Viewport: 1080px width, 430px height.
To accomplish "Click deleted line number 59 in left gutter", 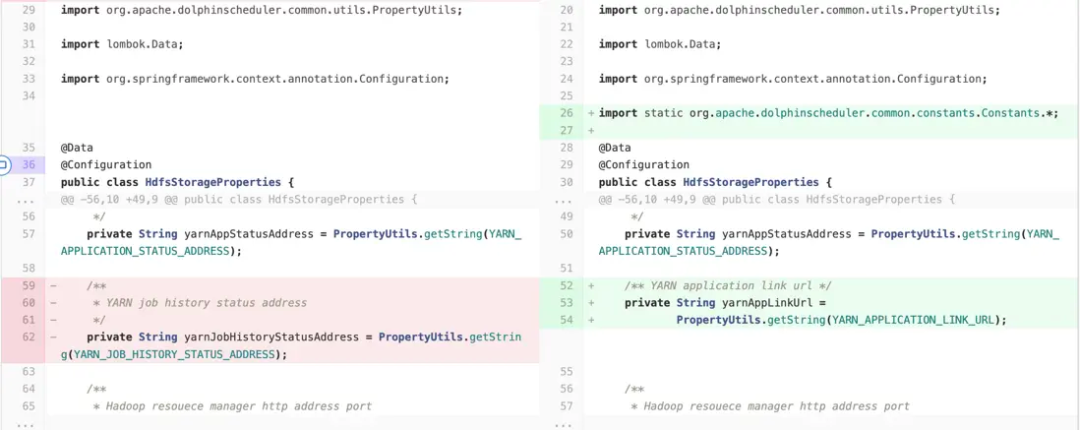I will click(28, 285).
